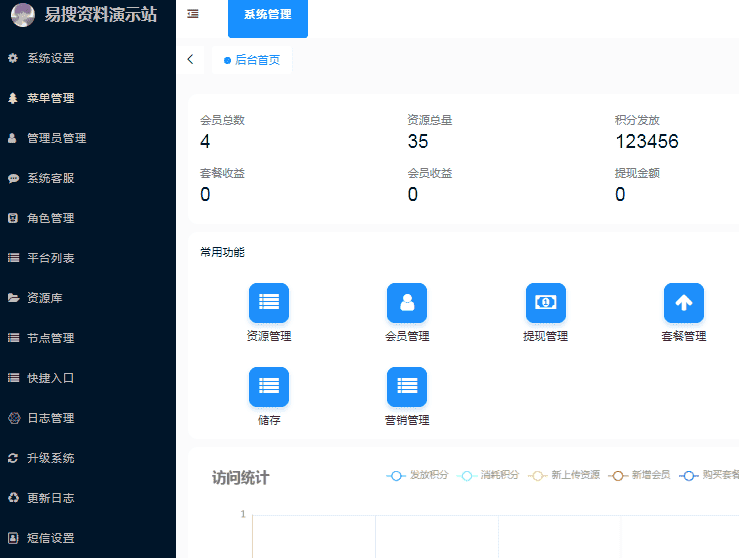
Task: Click the 会员总数 value 4
Action: coord(205,141)
